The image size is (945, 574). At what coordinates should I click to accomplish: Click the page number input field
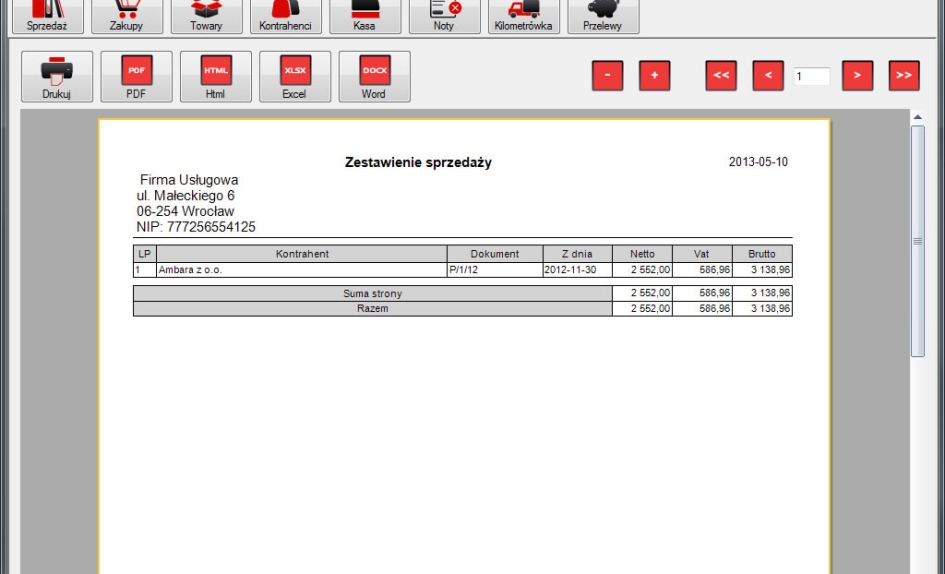812,76
